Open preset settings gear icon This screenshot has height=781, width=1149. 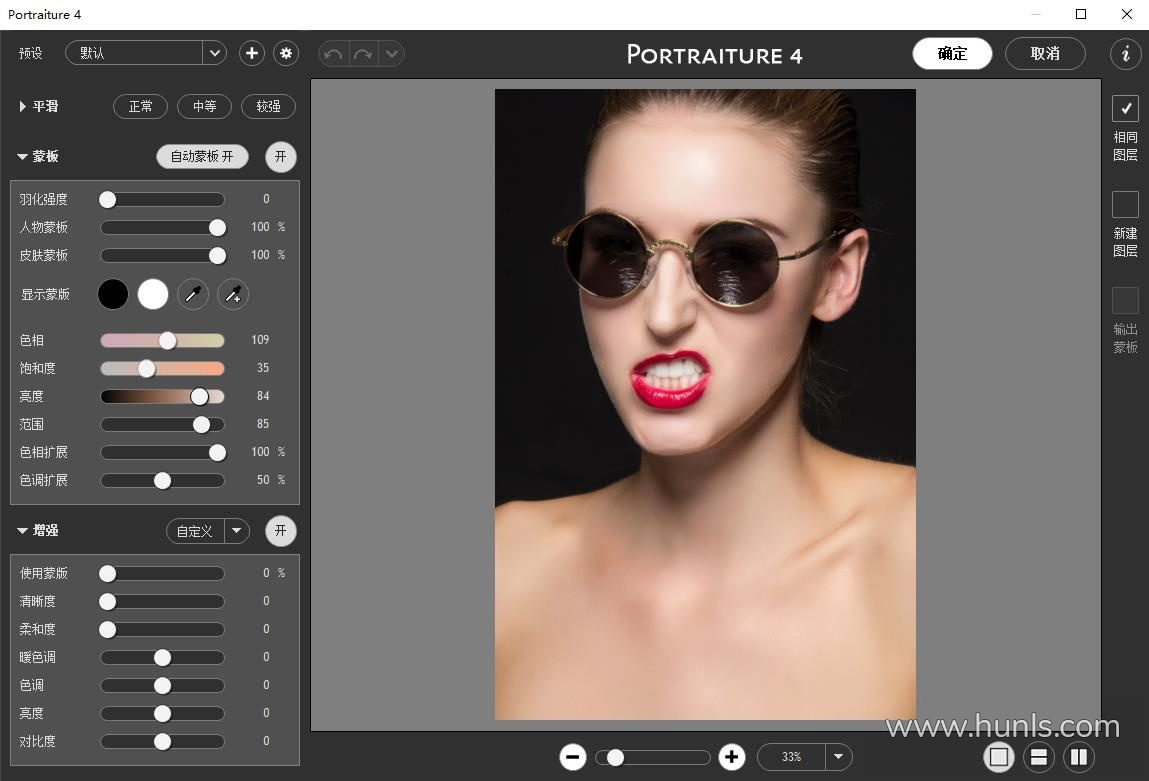point(287,53)
